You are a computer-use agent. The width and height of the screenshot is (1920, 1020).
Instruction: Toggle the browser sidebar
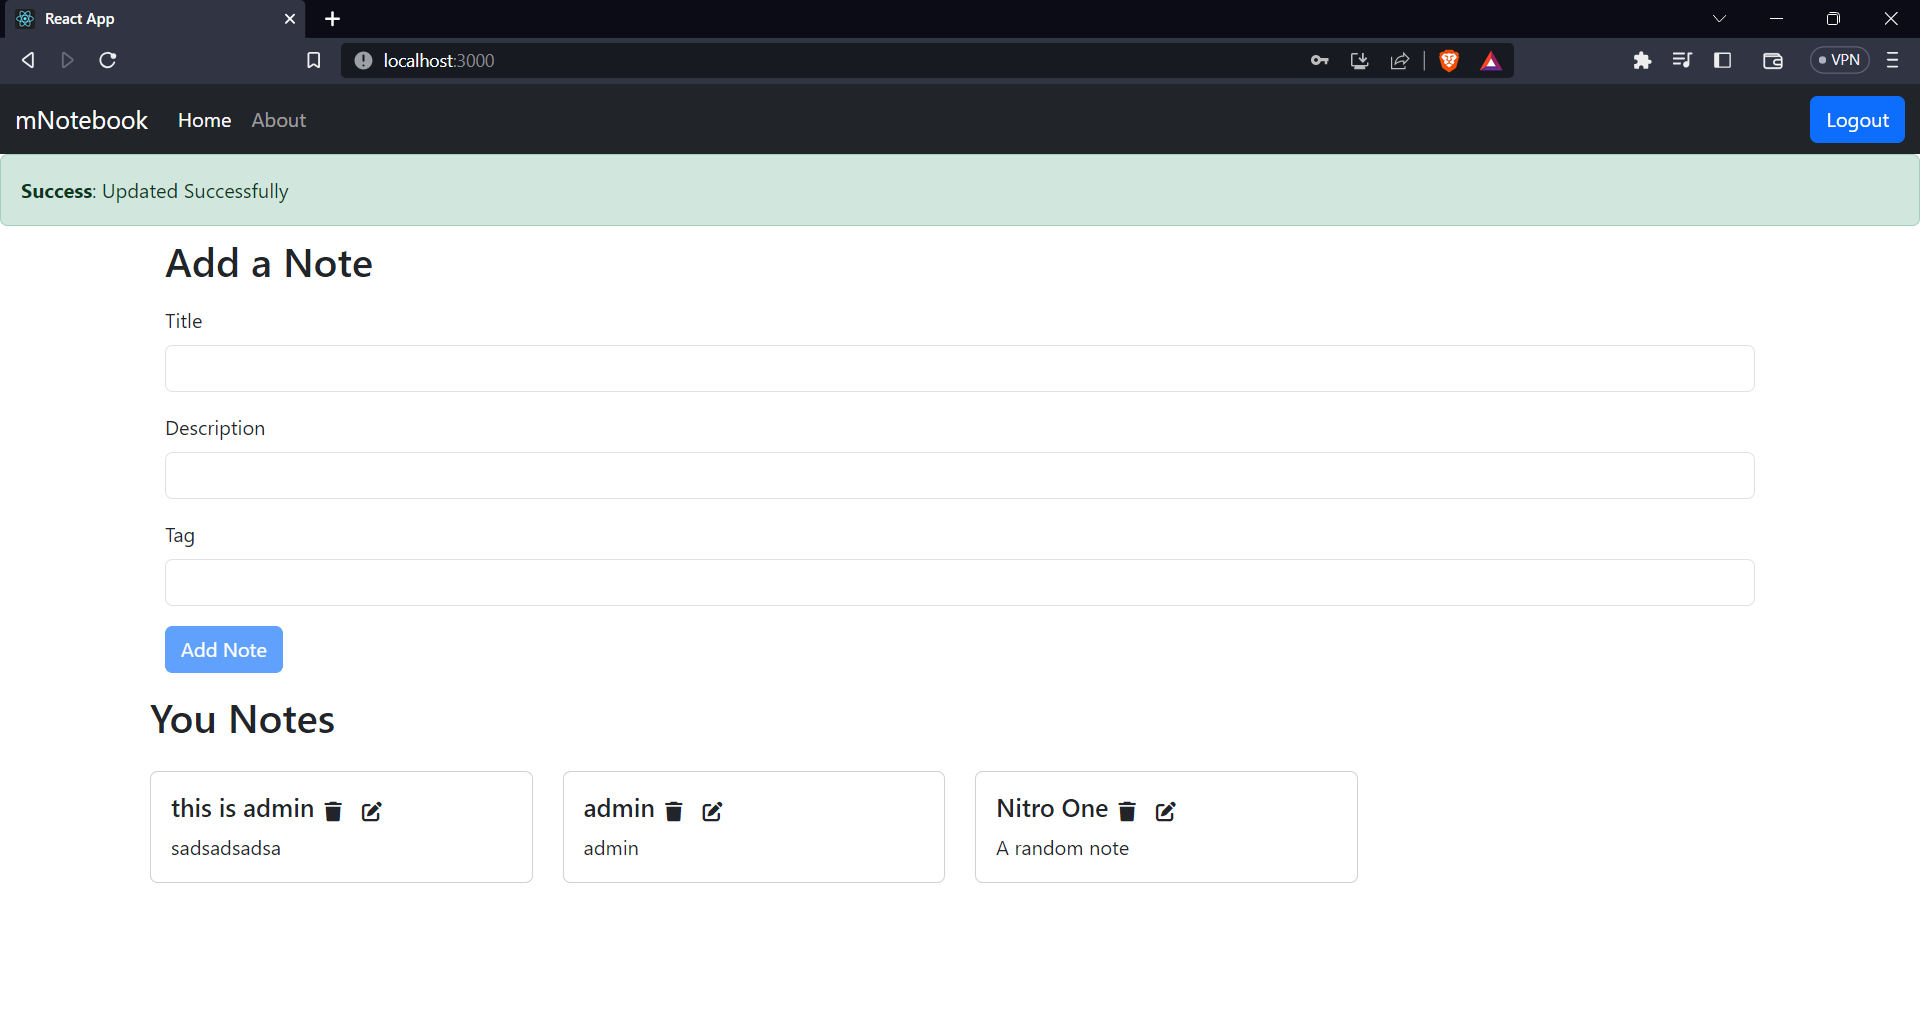pos(1723,60)
